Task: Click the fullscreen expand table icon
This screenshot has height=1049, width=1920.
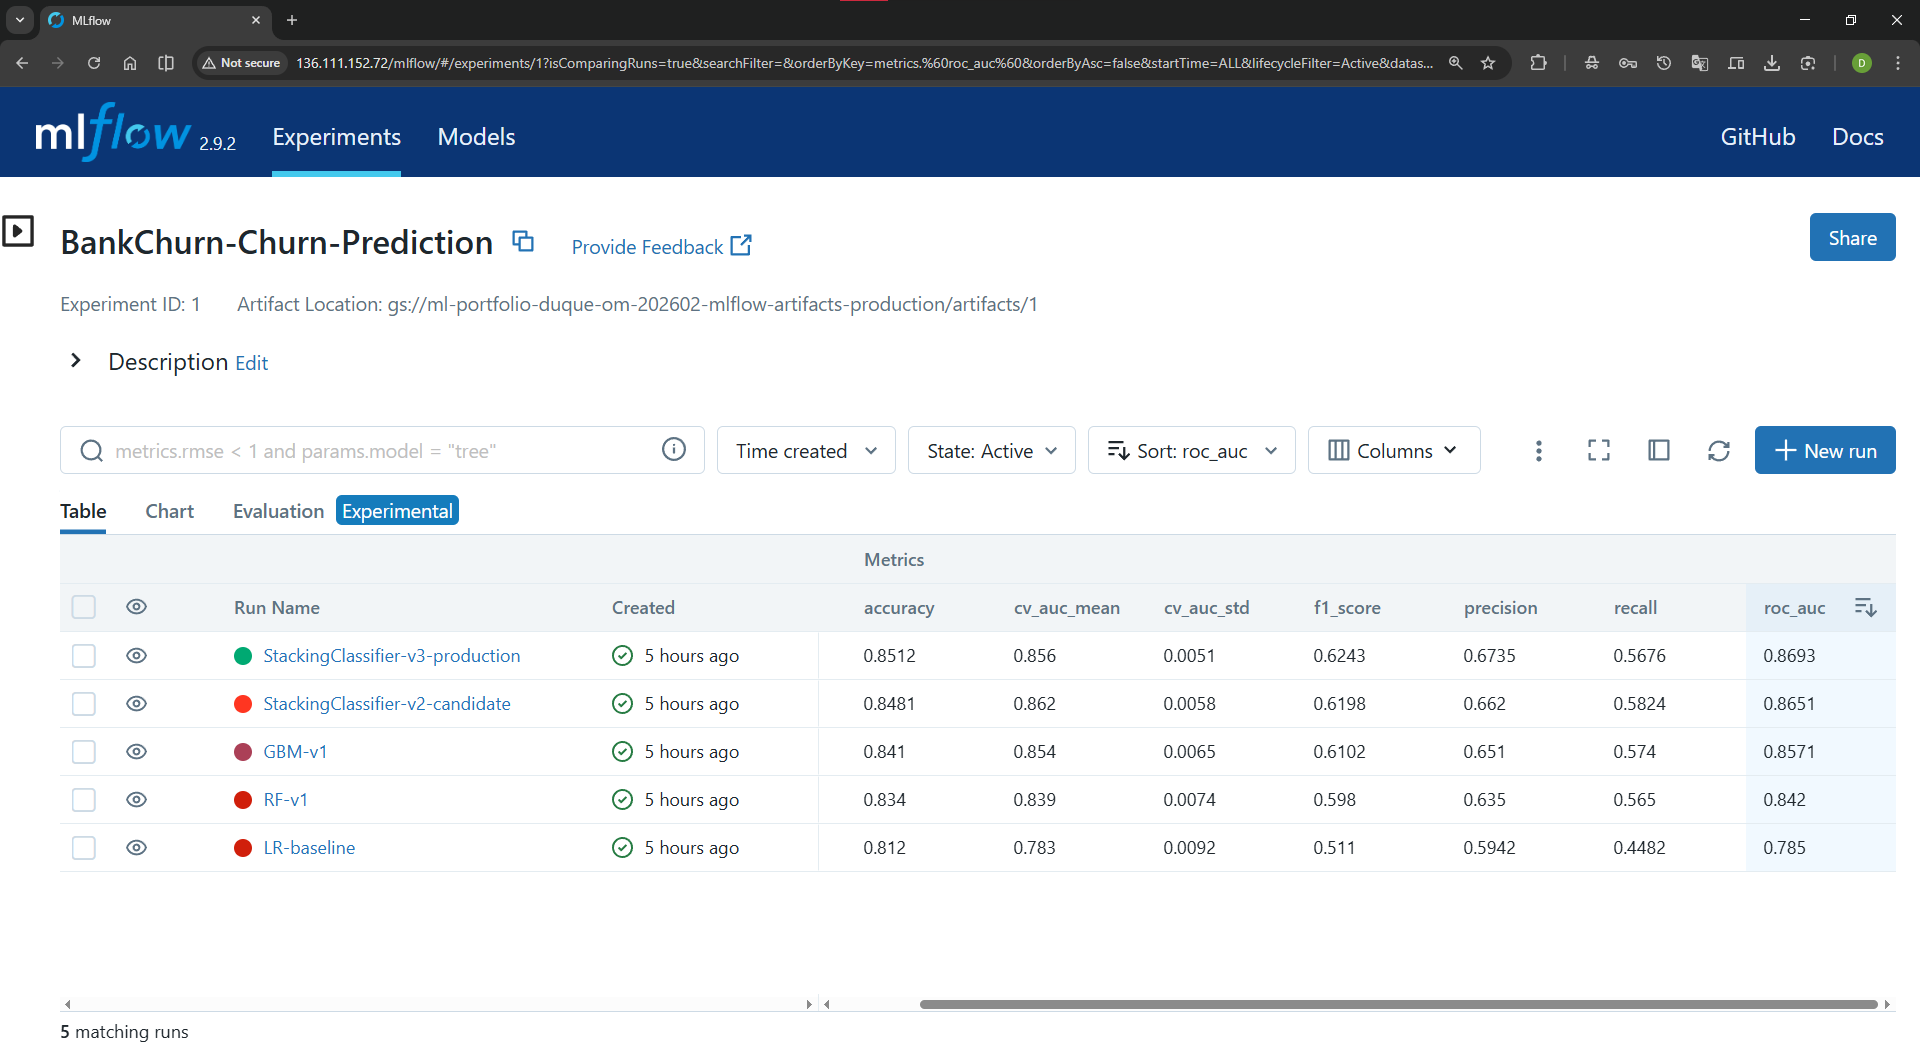Action: coord(1598,451)
